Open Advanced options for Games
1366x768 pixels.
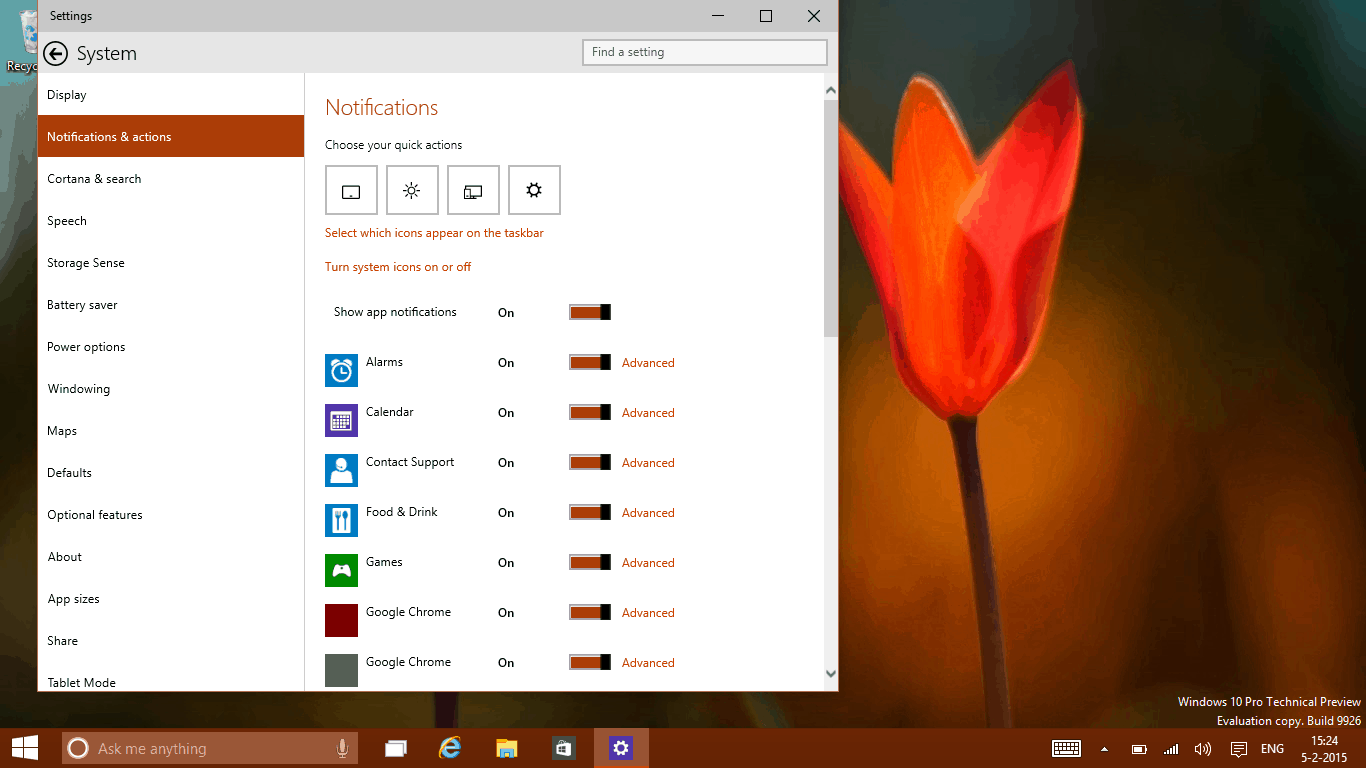tap(648, 563)
